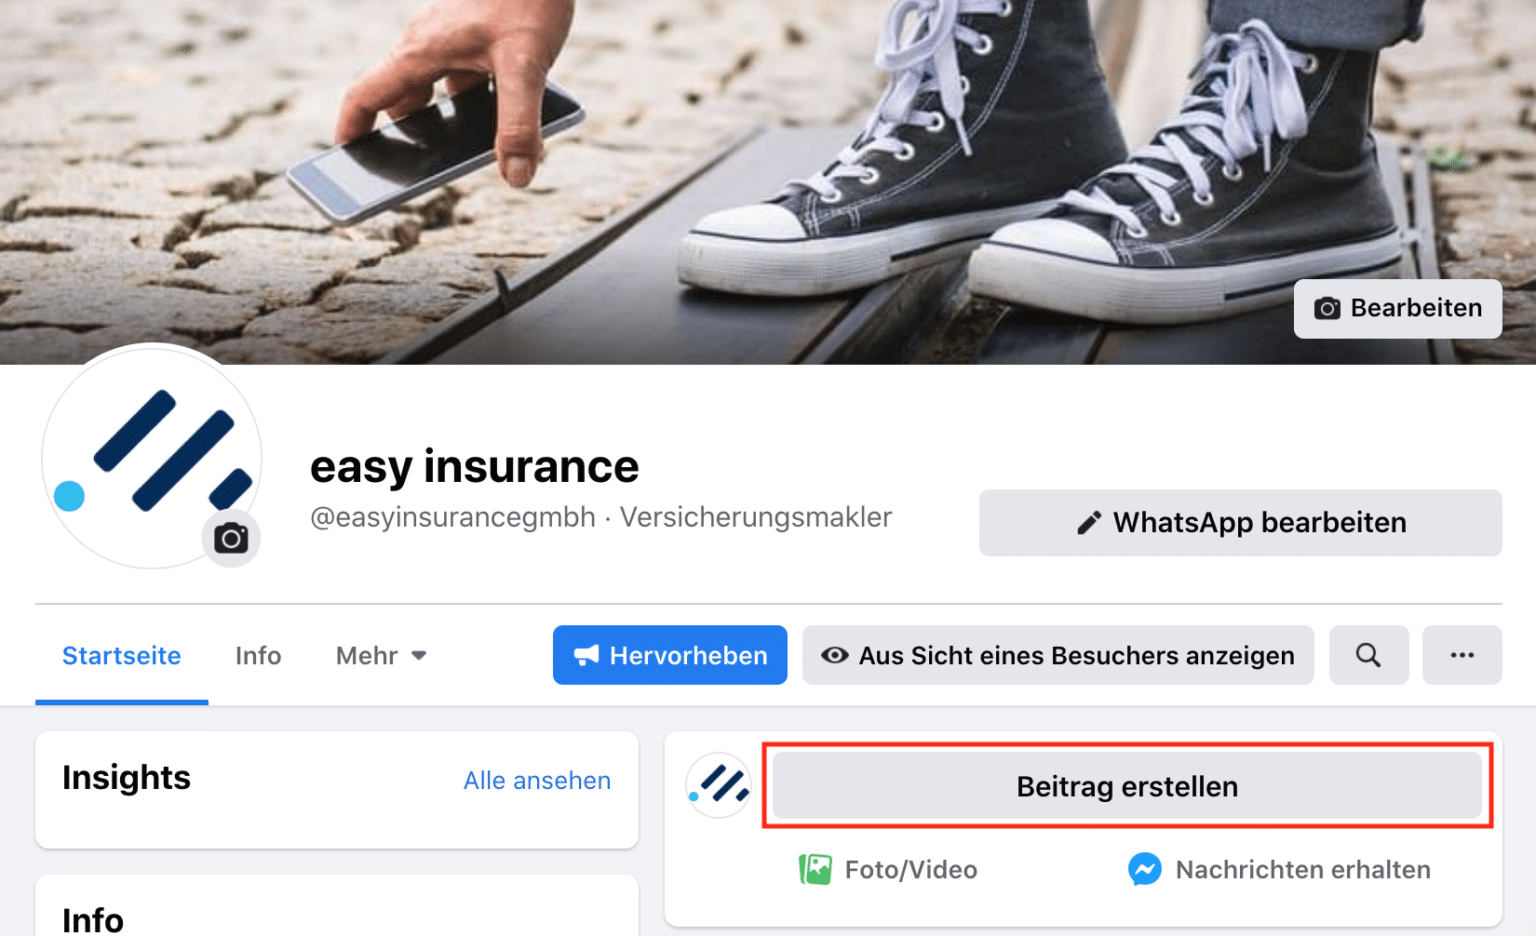The image size is (1536, 936).
Task: Switch to the Info tab
Action: (x=257, y=655)
